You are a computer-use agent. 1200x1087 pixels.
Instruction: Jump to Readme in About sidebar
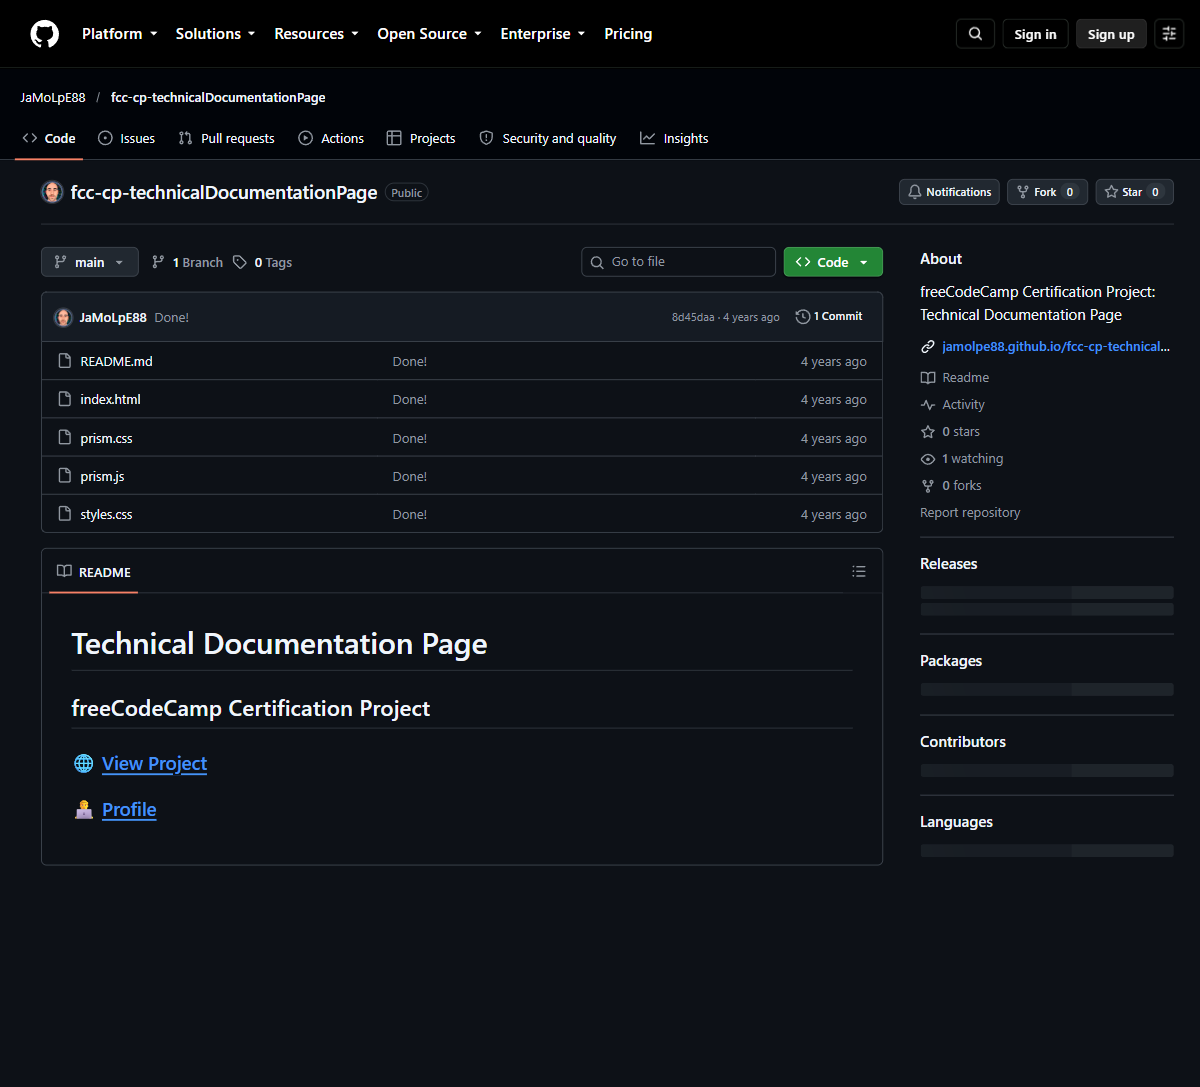tap(955, 378)
